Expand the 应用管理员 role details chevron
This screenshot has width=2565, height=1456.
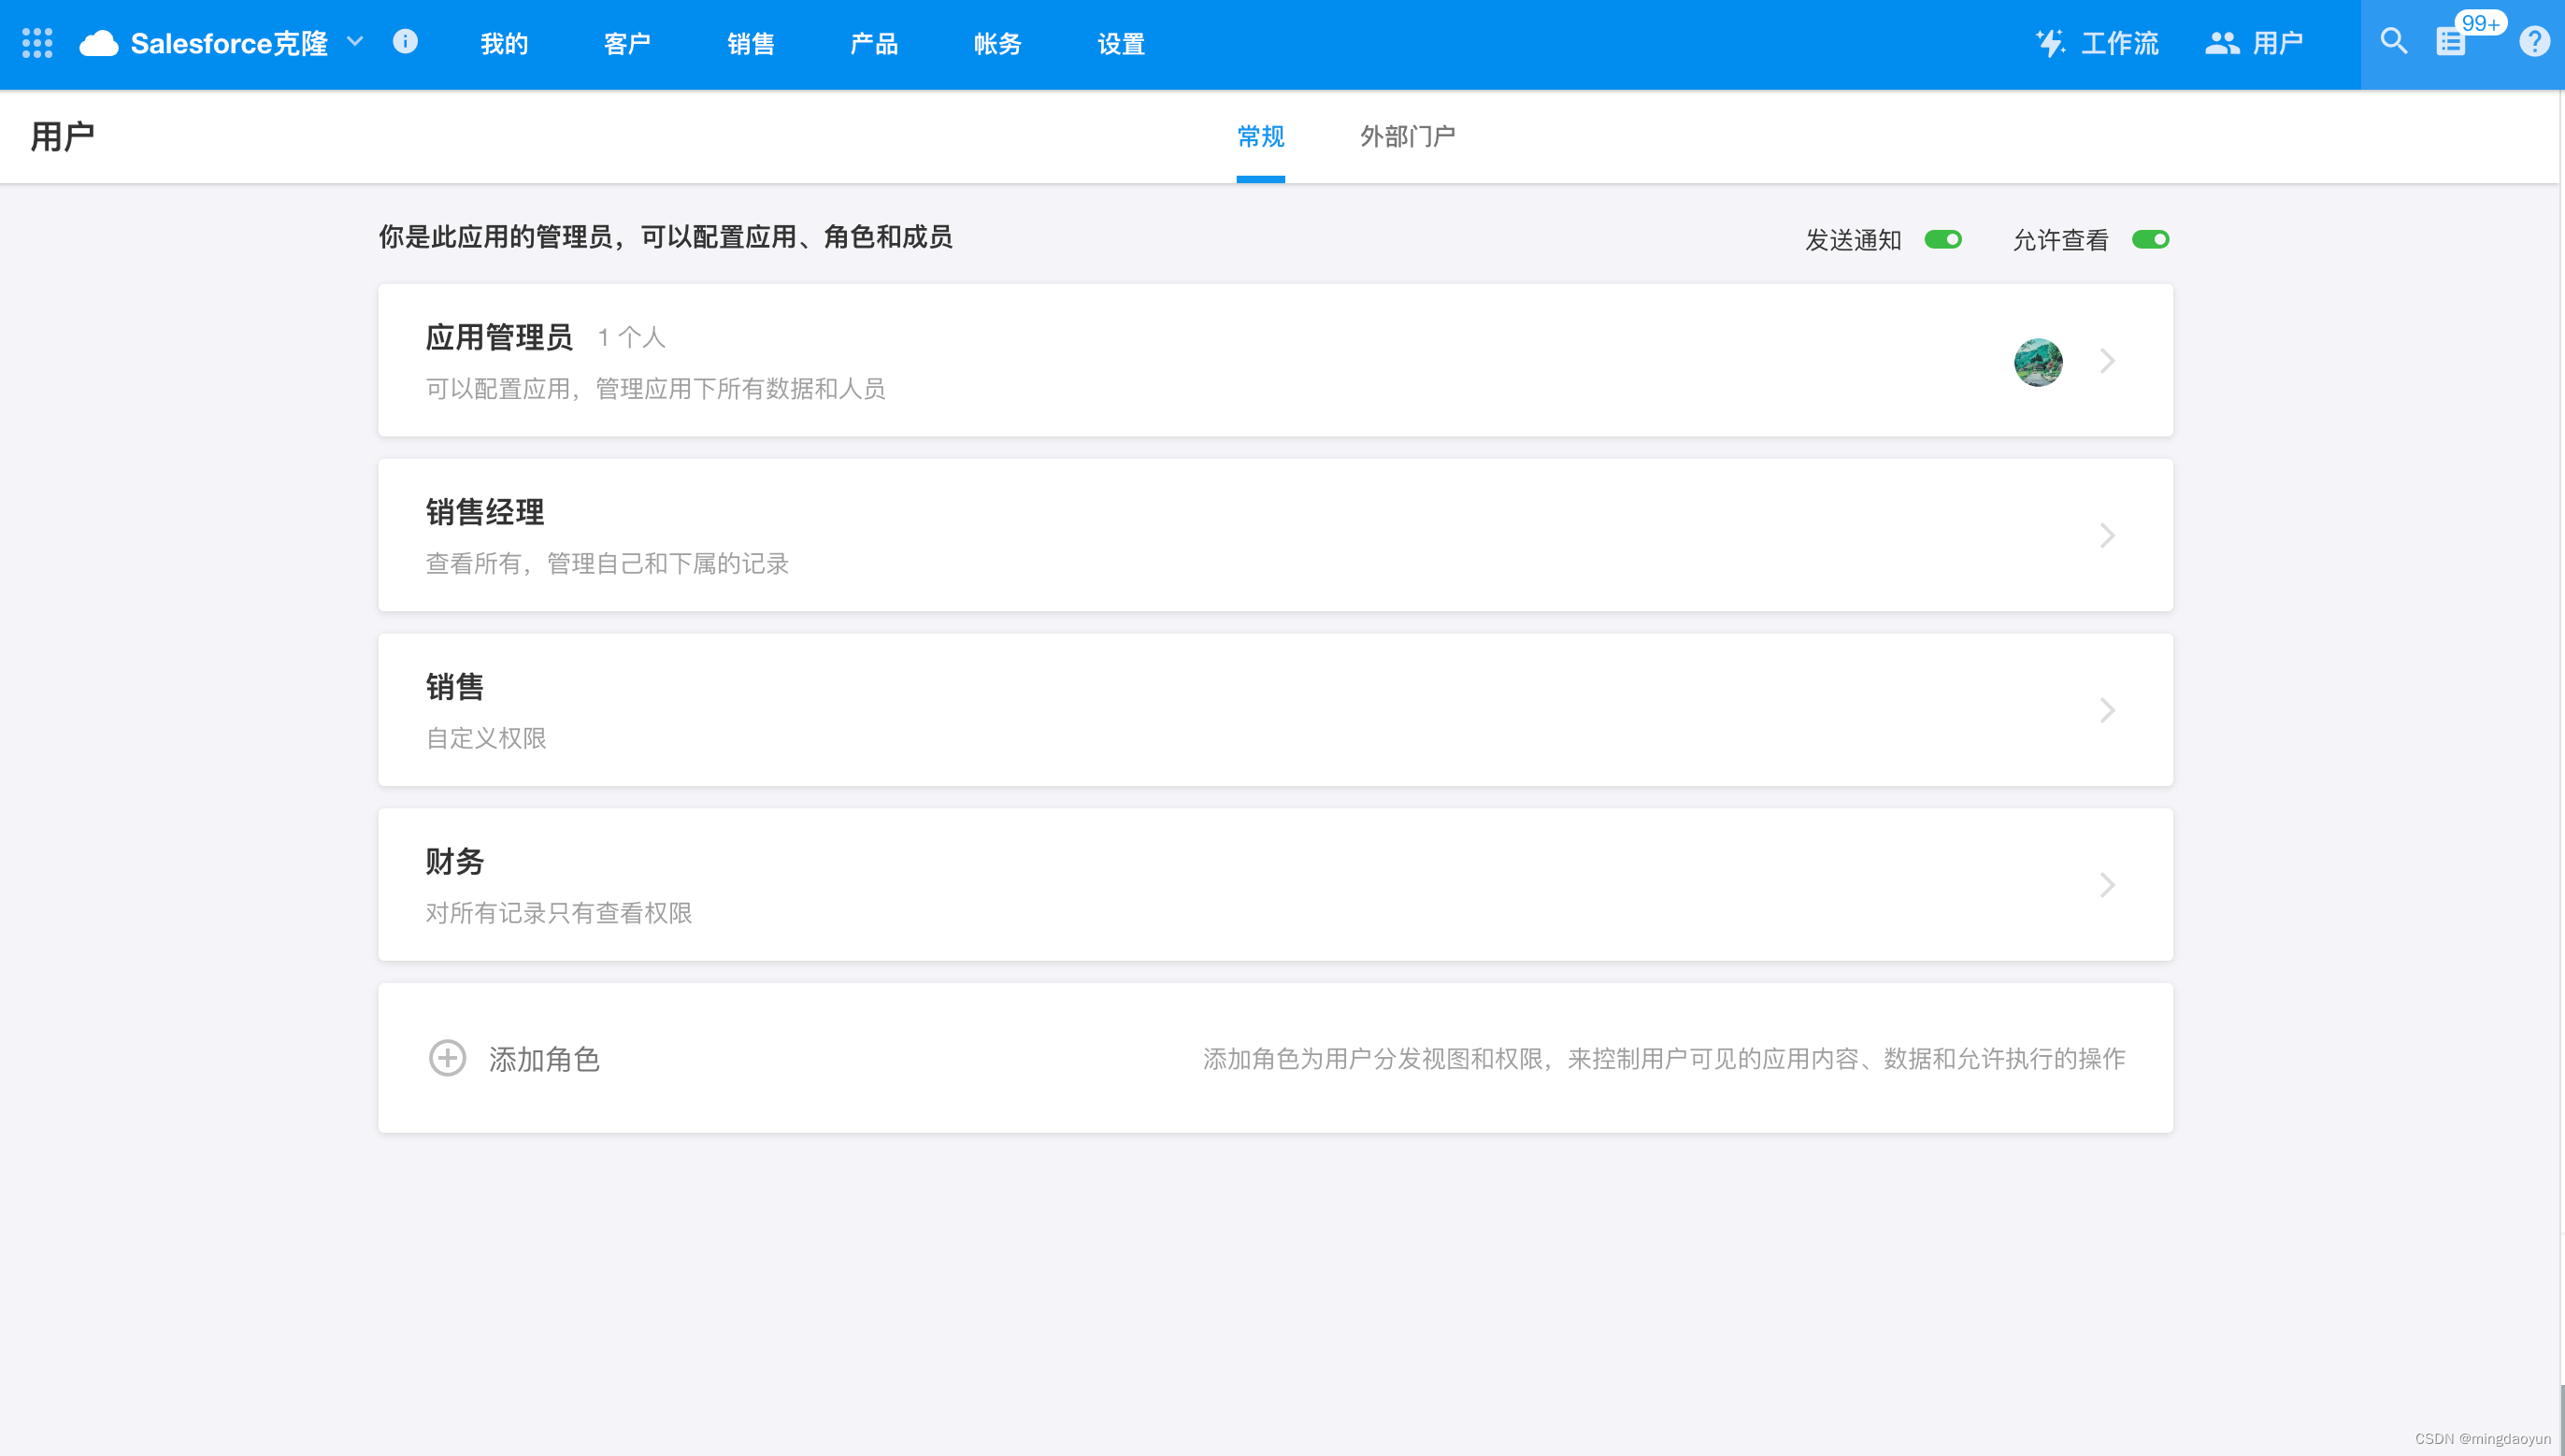[2109, 361]
